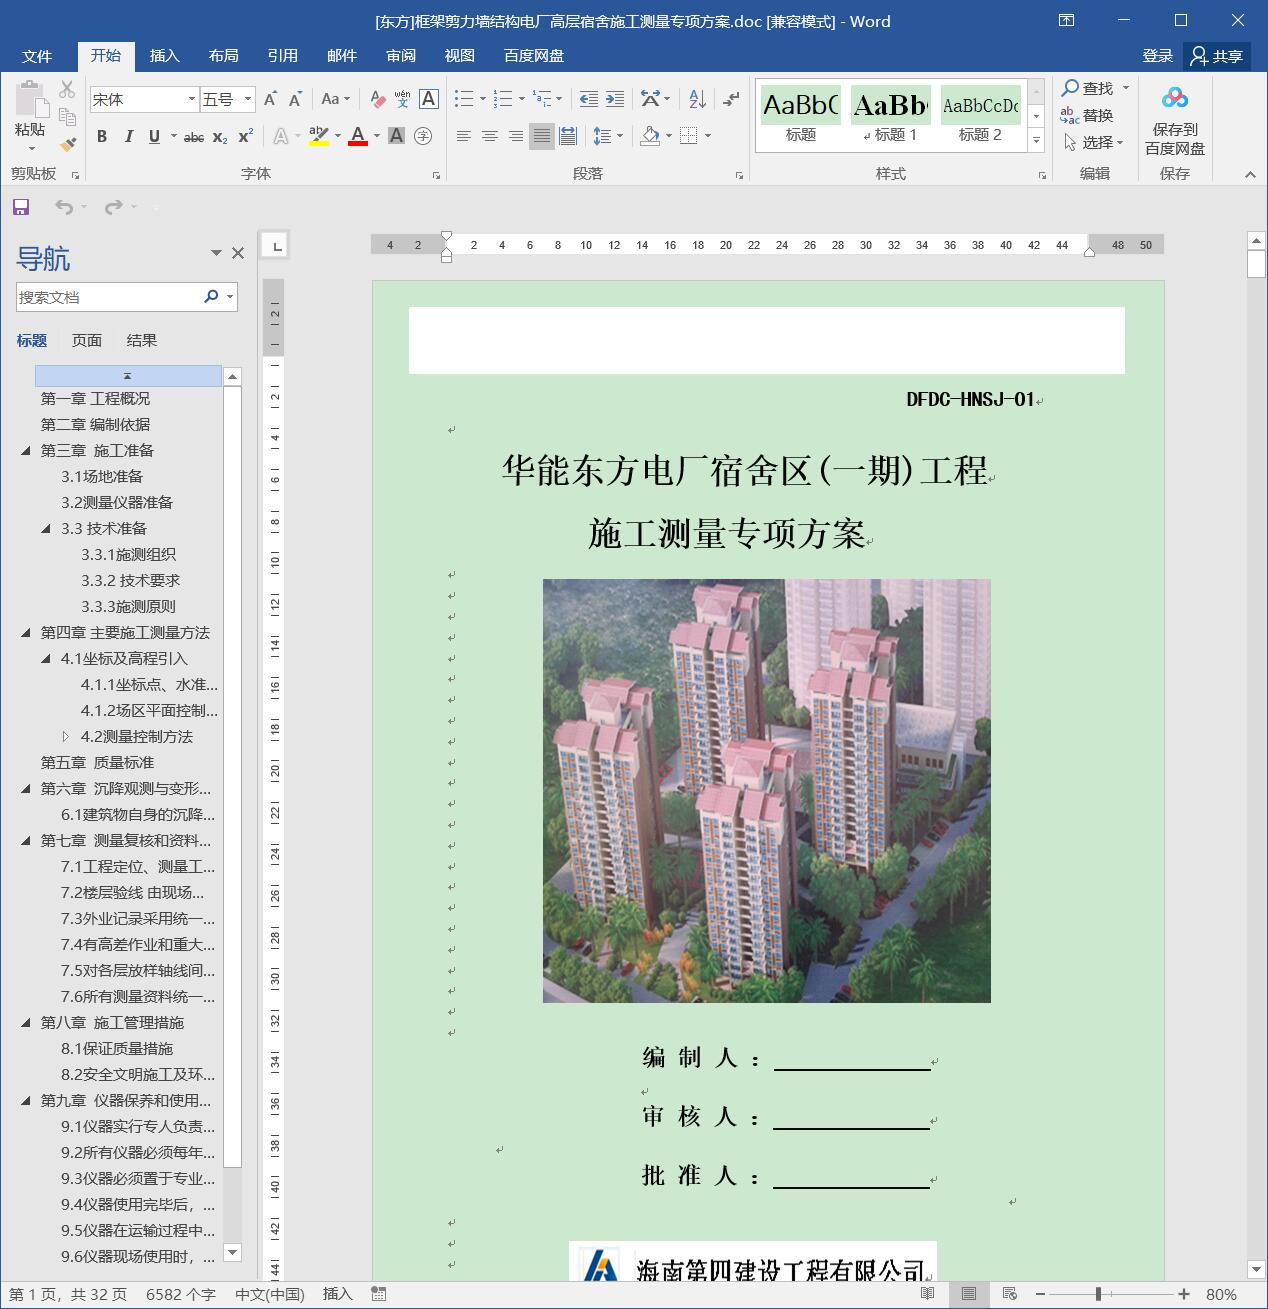Screen dimensions: 1268x1309
Task: Click the Format Painter brush icon
Action: pos(68,145)
